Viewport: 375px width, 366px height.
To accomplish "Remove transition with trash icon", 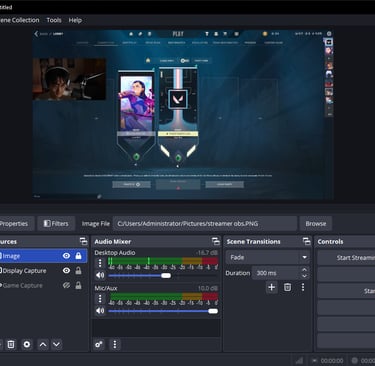I will (287, 287).
